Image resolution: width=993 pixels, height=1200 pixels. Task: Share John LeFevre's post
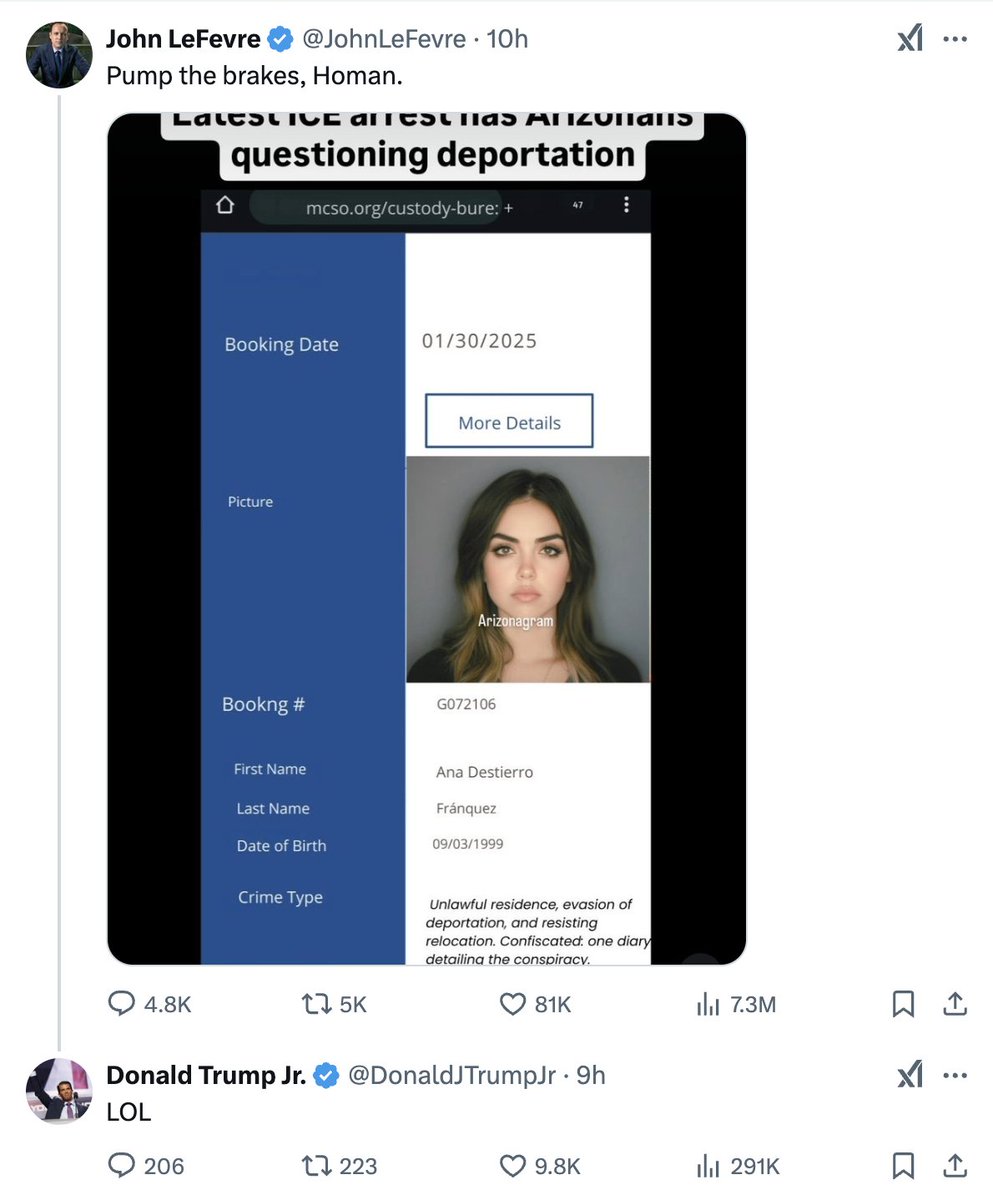[x=955, y=1003]
